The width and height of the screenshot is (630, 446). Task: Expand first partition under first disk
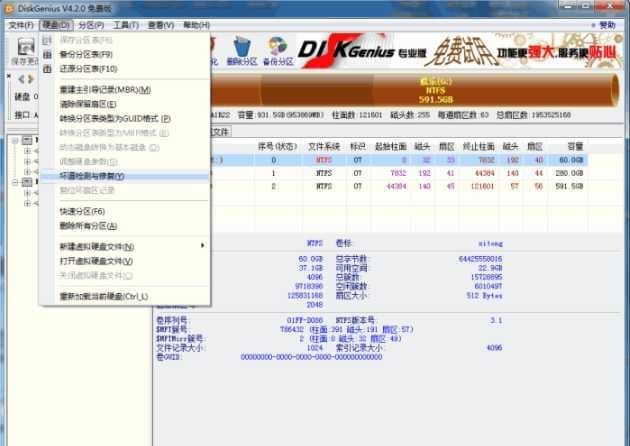(x=27, y=151)
